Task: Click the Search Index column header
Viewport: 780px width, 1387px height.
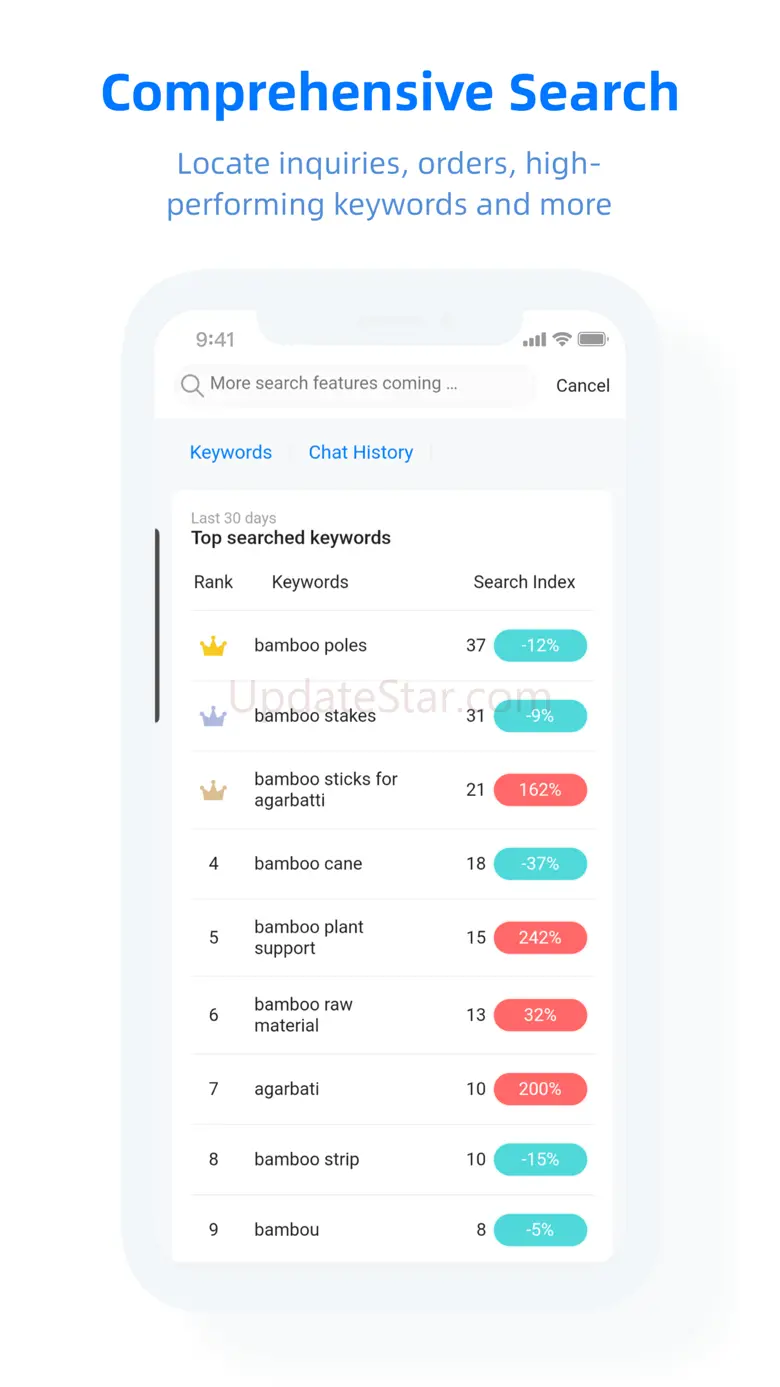Action: [x=524, y=582]
